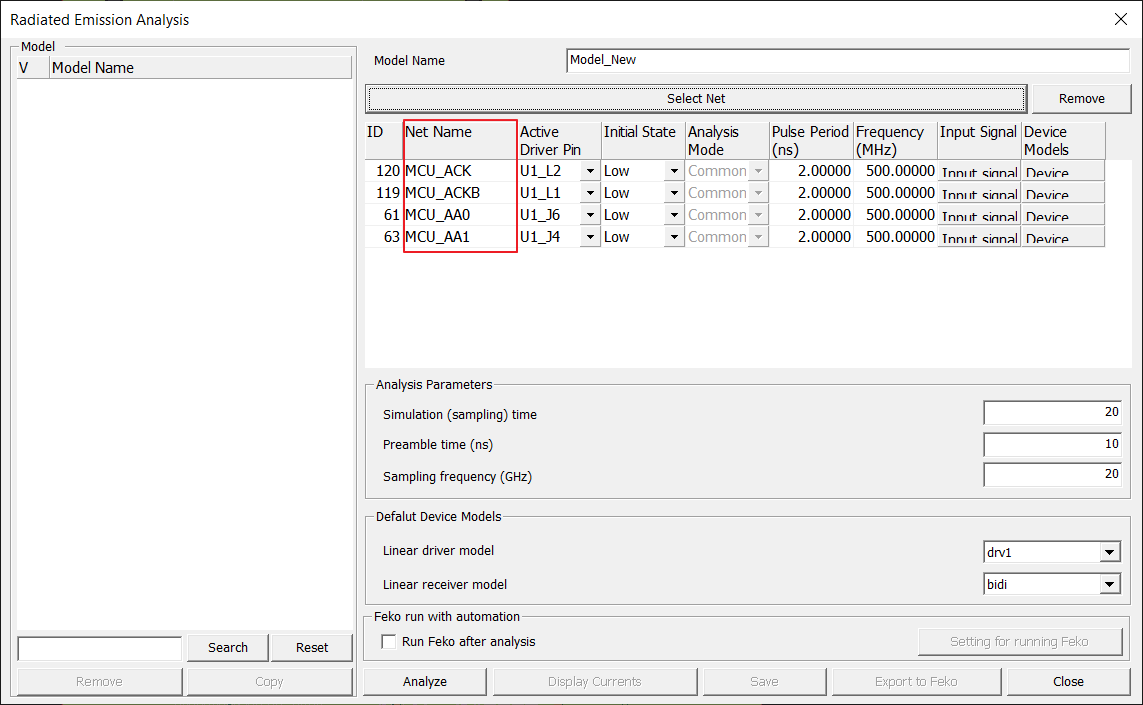
Task: Click Device button for MCU_AA0 row
Action: (x=1063, y=216)
